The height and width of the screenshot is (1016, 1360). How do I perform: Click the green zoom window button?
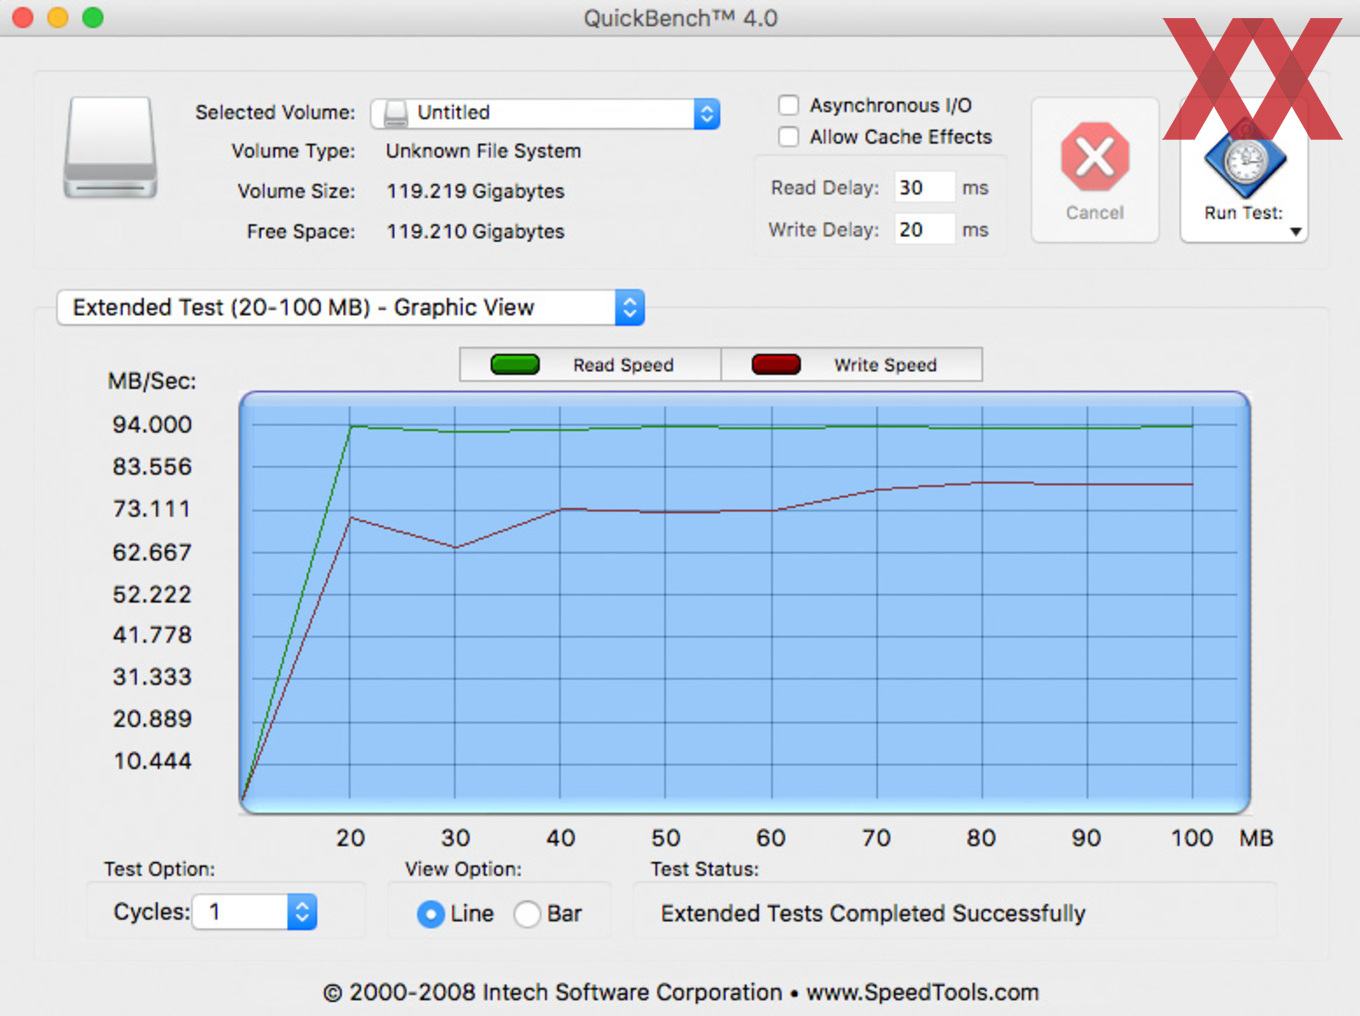pyautogui.click(x=93, y=18)
